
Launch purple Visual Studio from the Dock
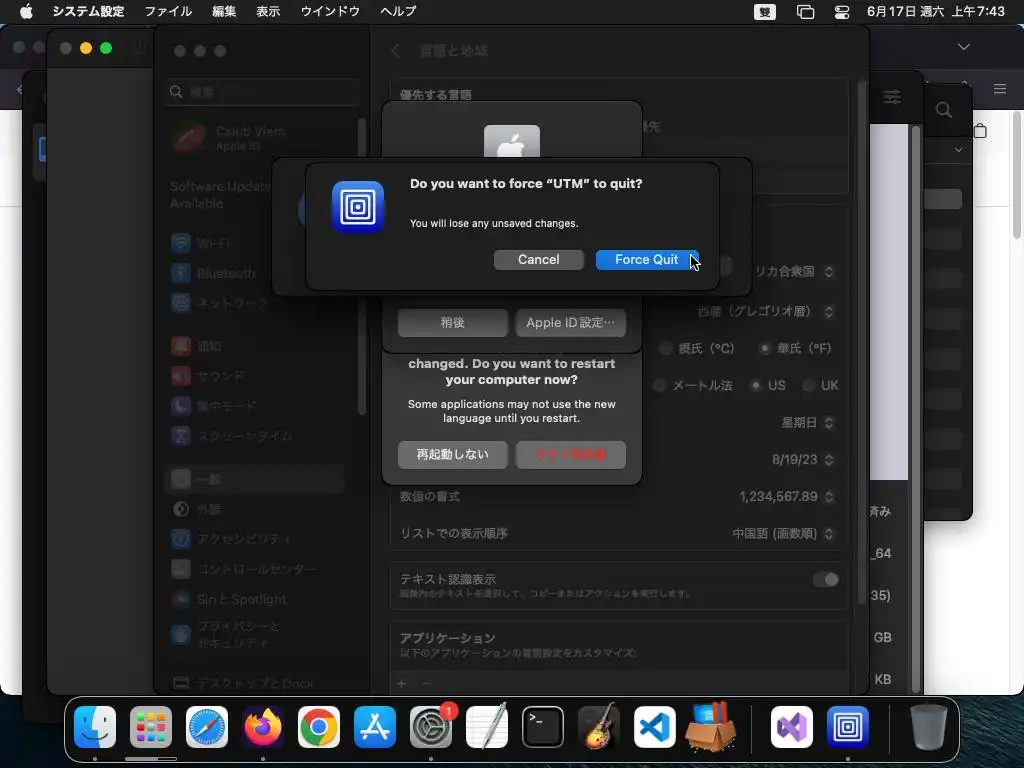coord(792,727)
